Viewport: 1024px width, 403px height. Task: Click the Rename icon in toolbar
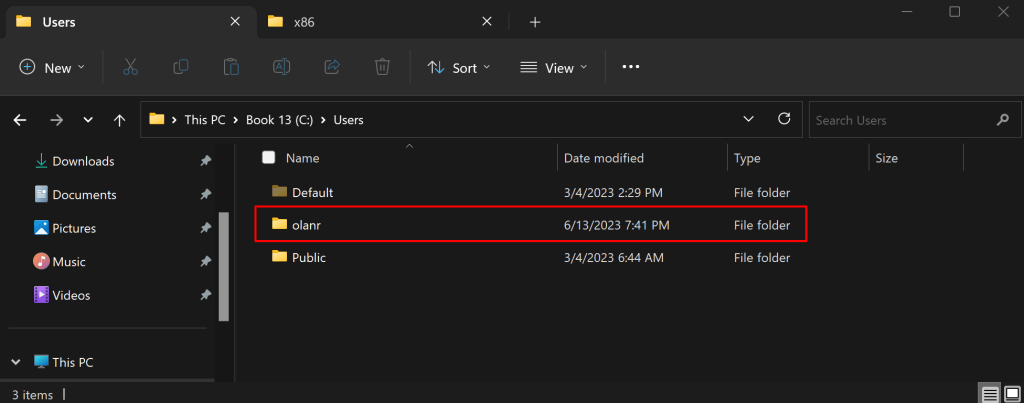282,67
